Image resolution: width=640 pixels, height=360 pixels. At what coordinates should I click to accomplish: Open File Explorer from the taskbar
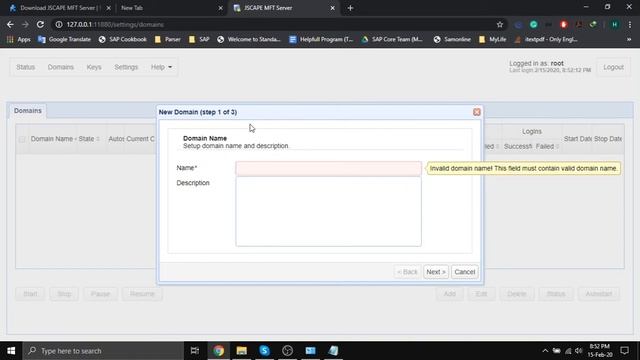242,351
